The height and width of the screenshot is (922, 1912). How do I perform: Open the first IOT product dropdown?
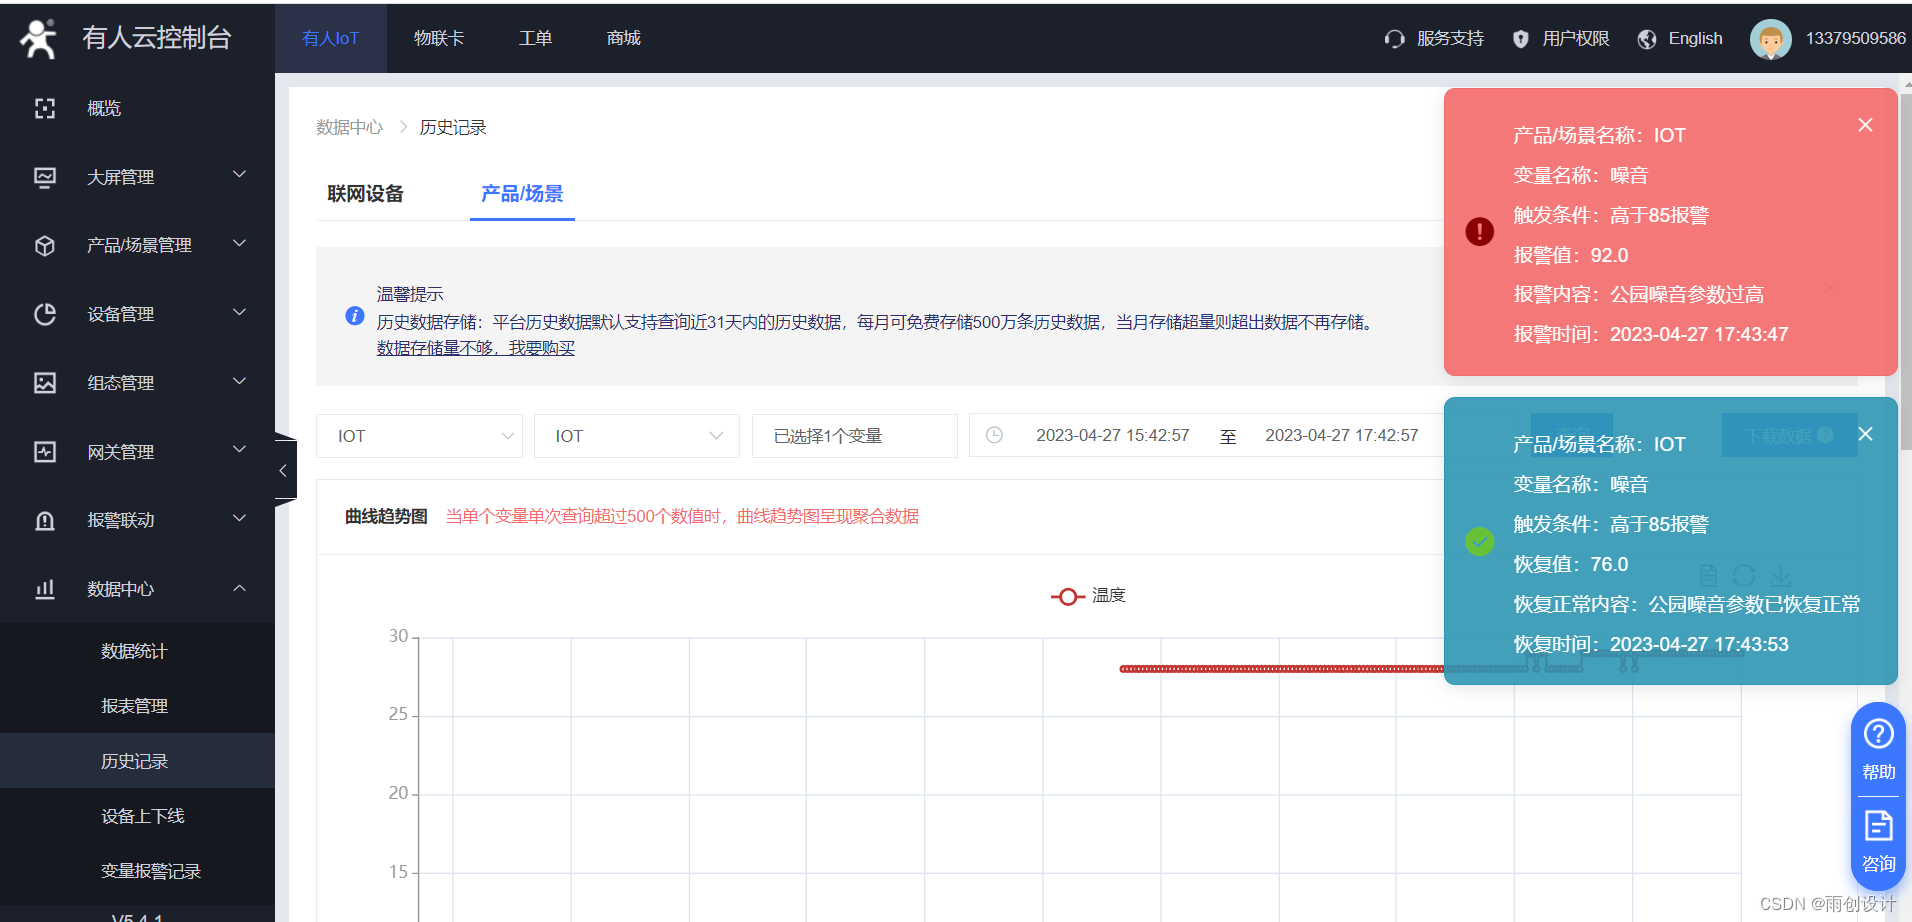click(419, 436)
